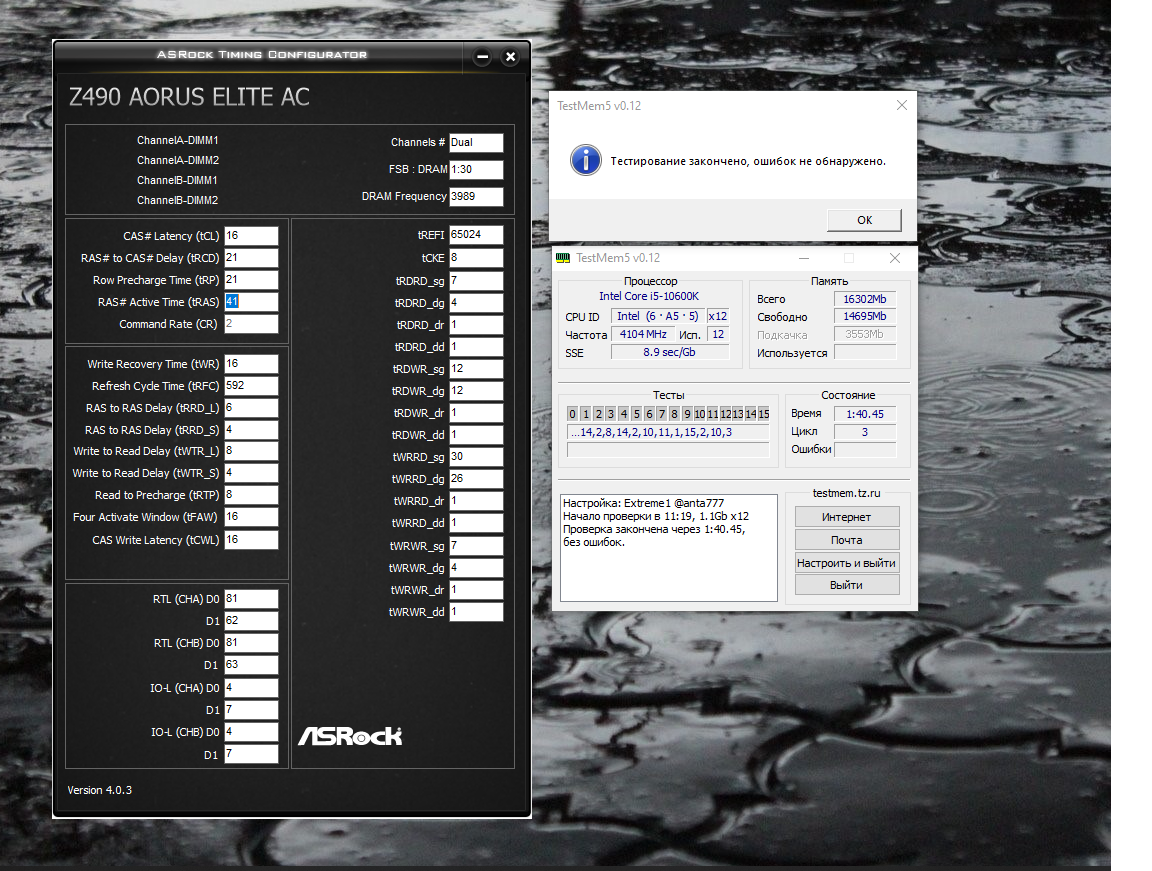
Task: Click ChannelB-DIMM2 label
Action: [x=178, y=200]
